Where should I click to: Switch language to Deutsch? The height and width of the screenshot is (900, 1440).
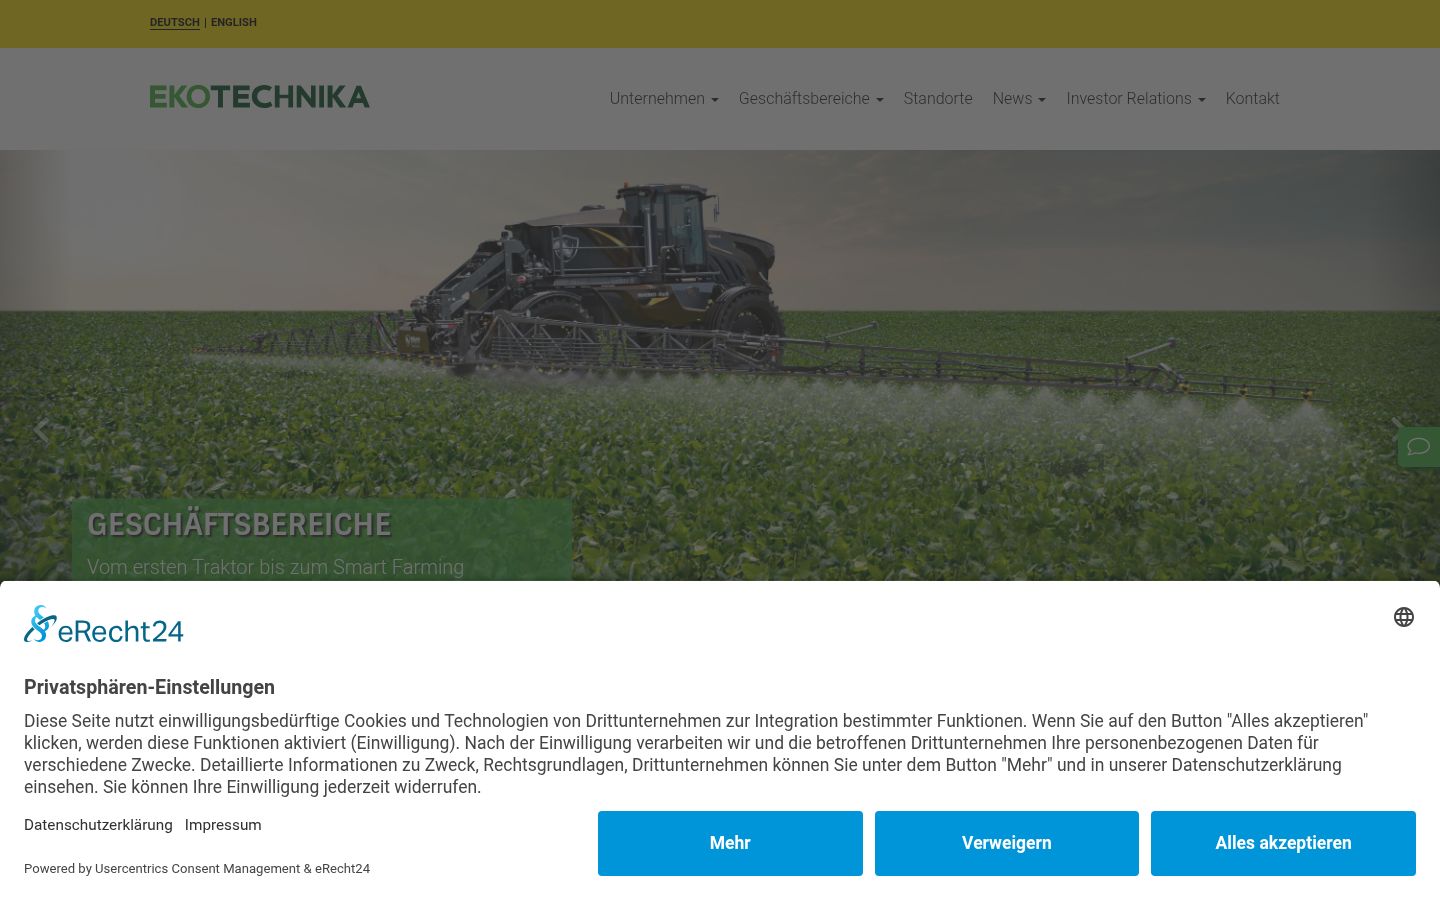[175, 22]
